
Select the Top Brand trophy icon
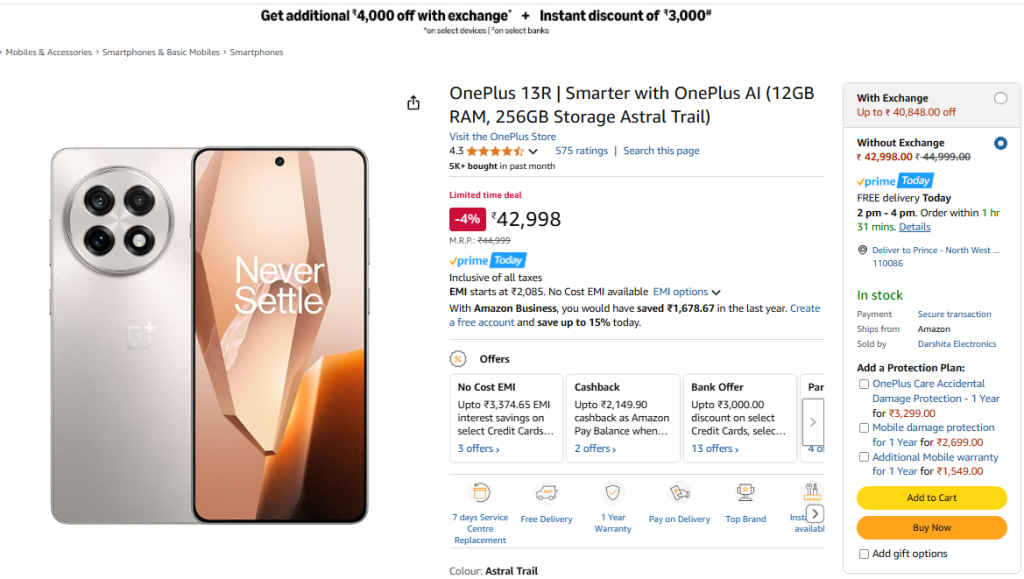(x=745, y=494)
